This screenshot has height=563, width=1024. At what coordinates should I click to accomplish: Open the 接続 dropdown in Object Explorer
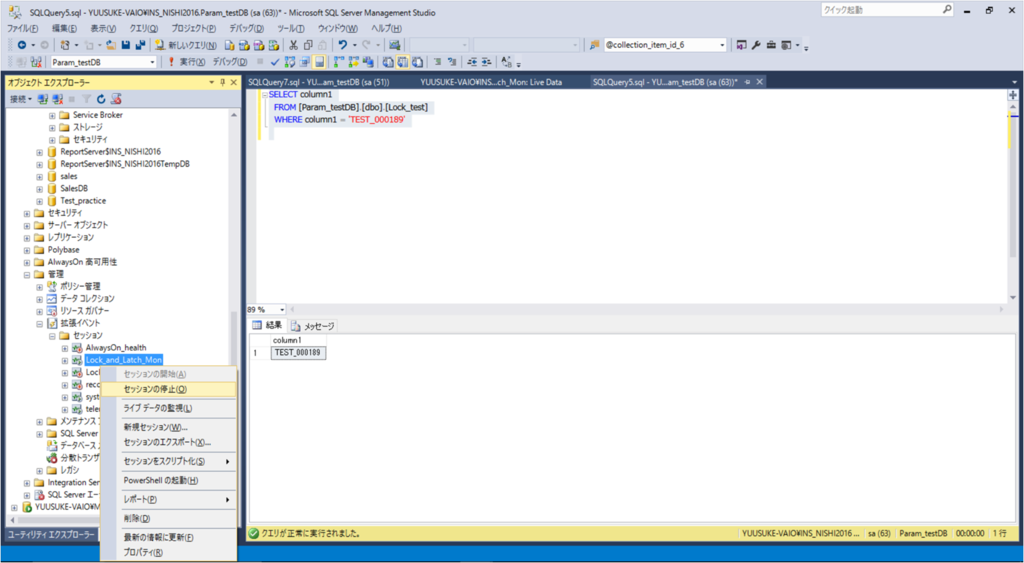pyautogui.click(x=20, y=99)
